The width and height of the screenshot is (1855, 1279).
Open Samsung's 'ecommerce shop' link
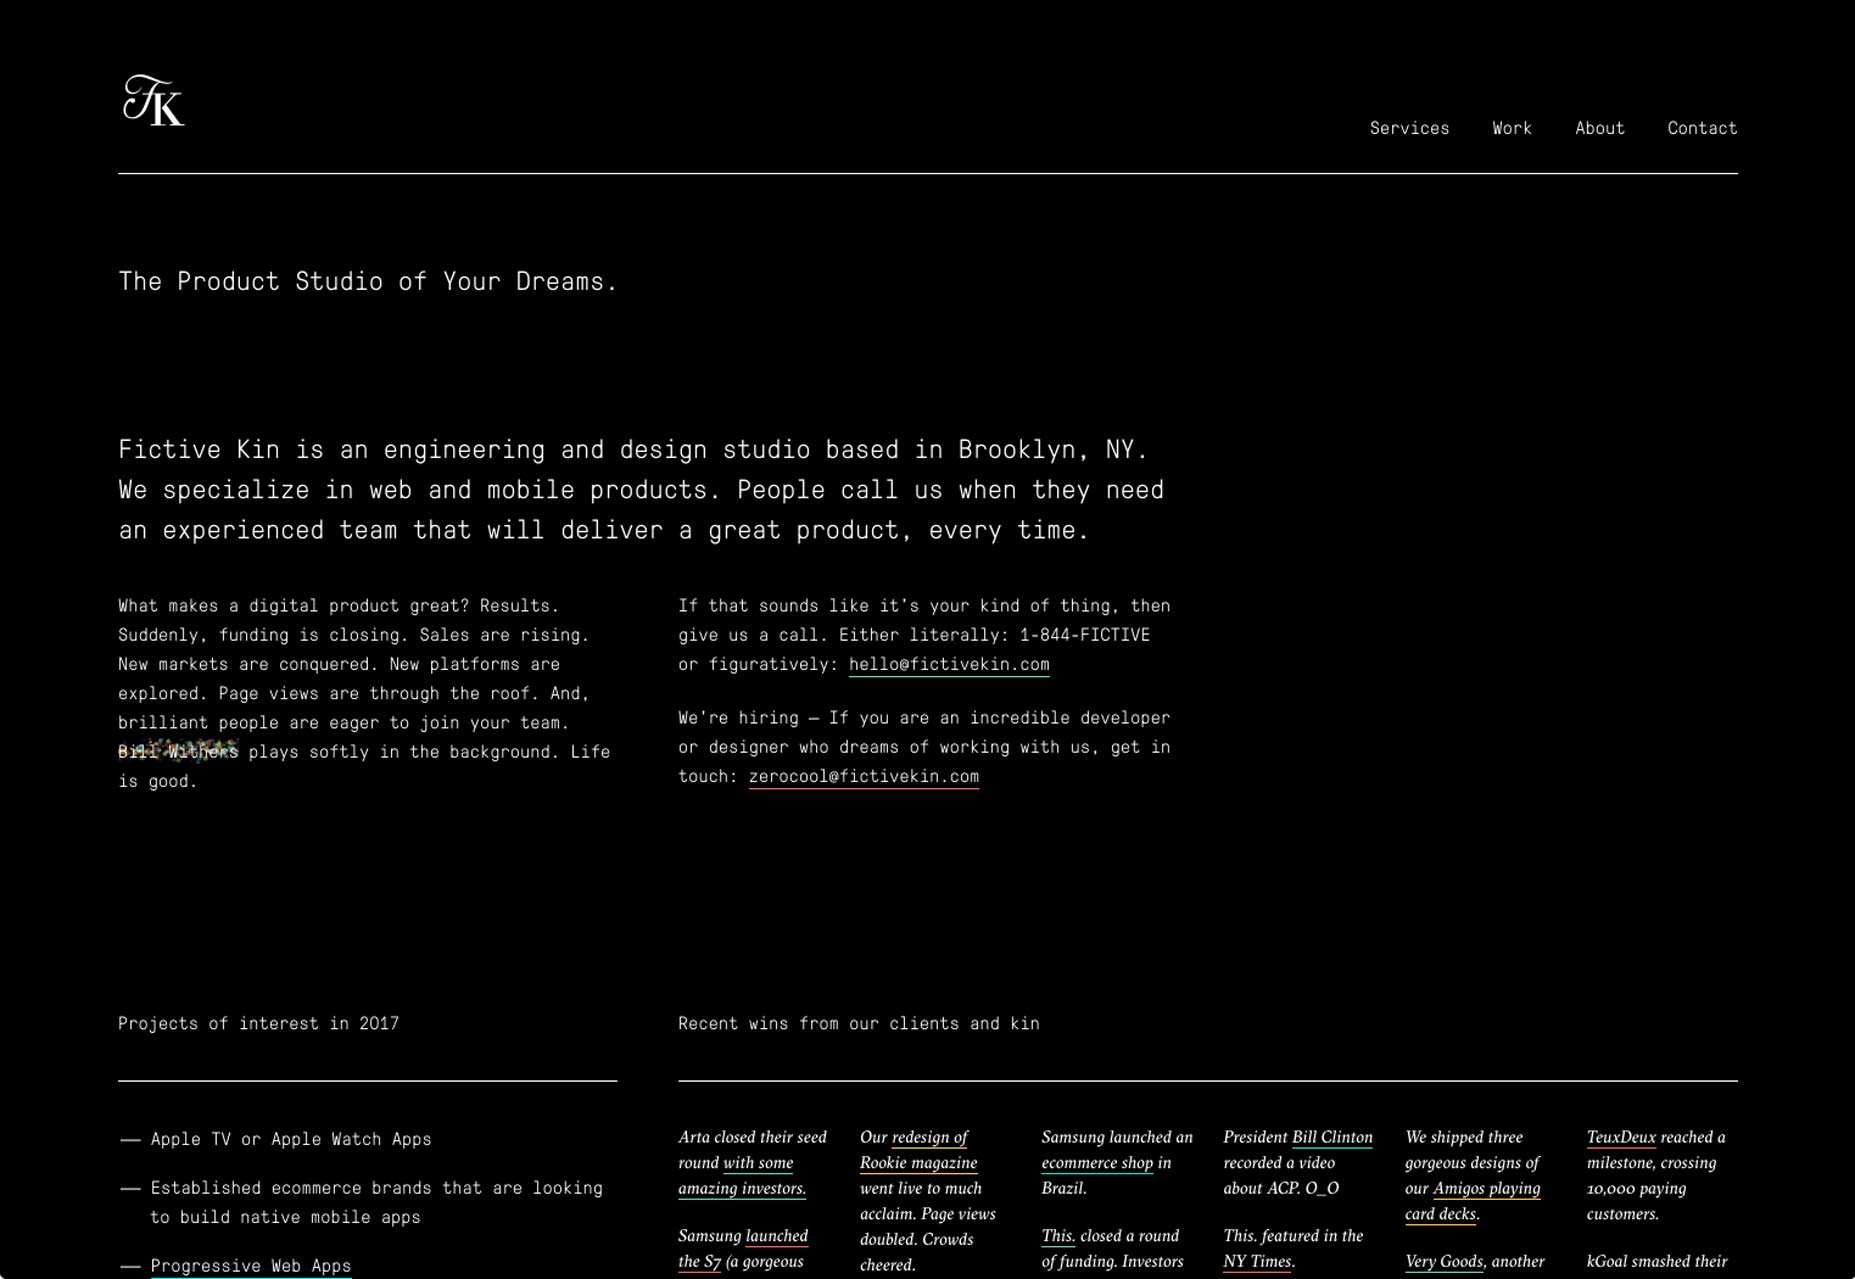(x=1097, y=1163)
